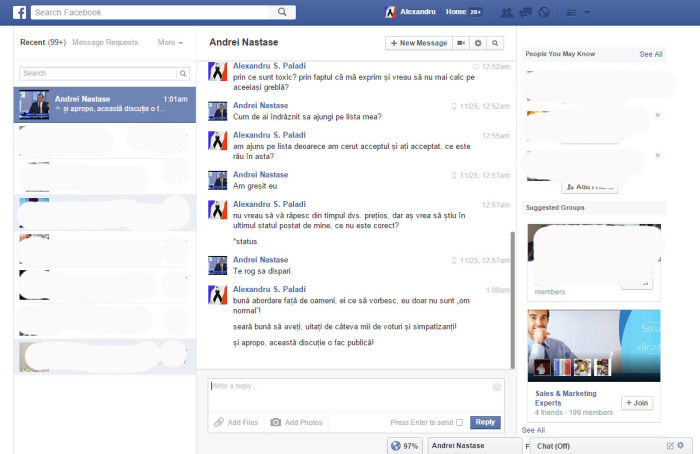This screenshot has width=700, height=454.
Task: Join Sales & Marketing Experts group
Action: click(x=637, y=403)
